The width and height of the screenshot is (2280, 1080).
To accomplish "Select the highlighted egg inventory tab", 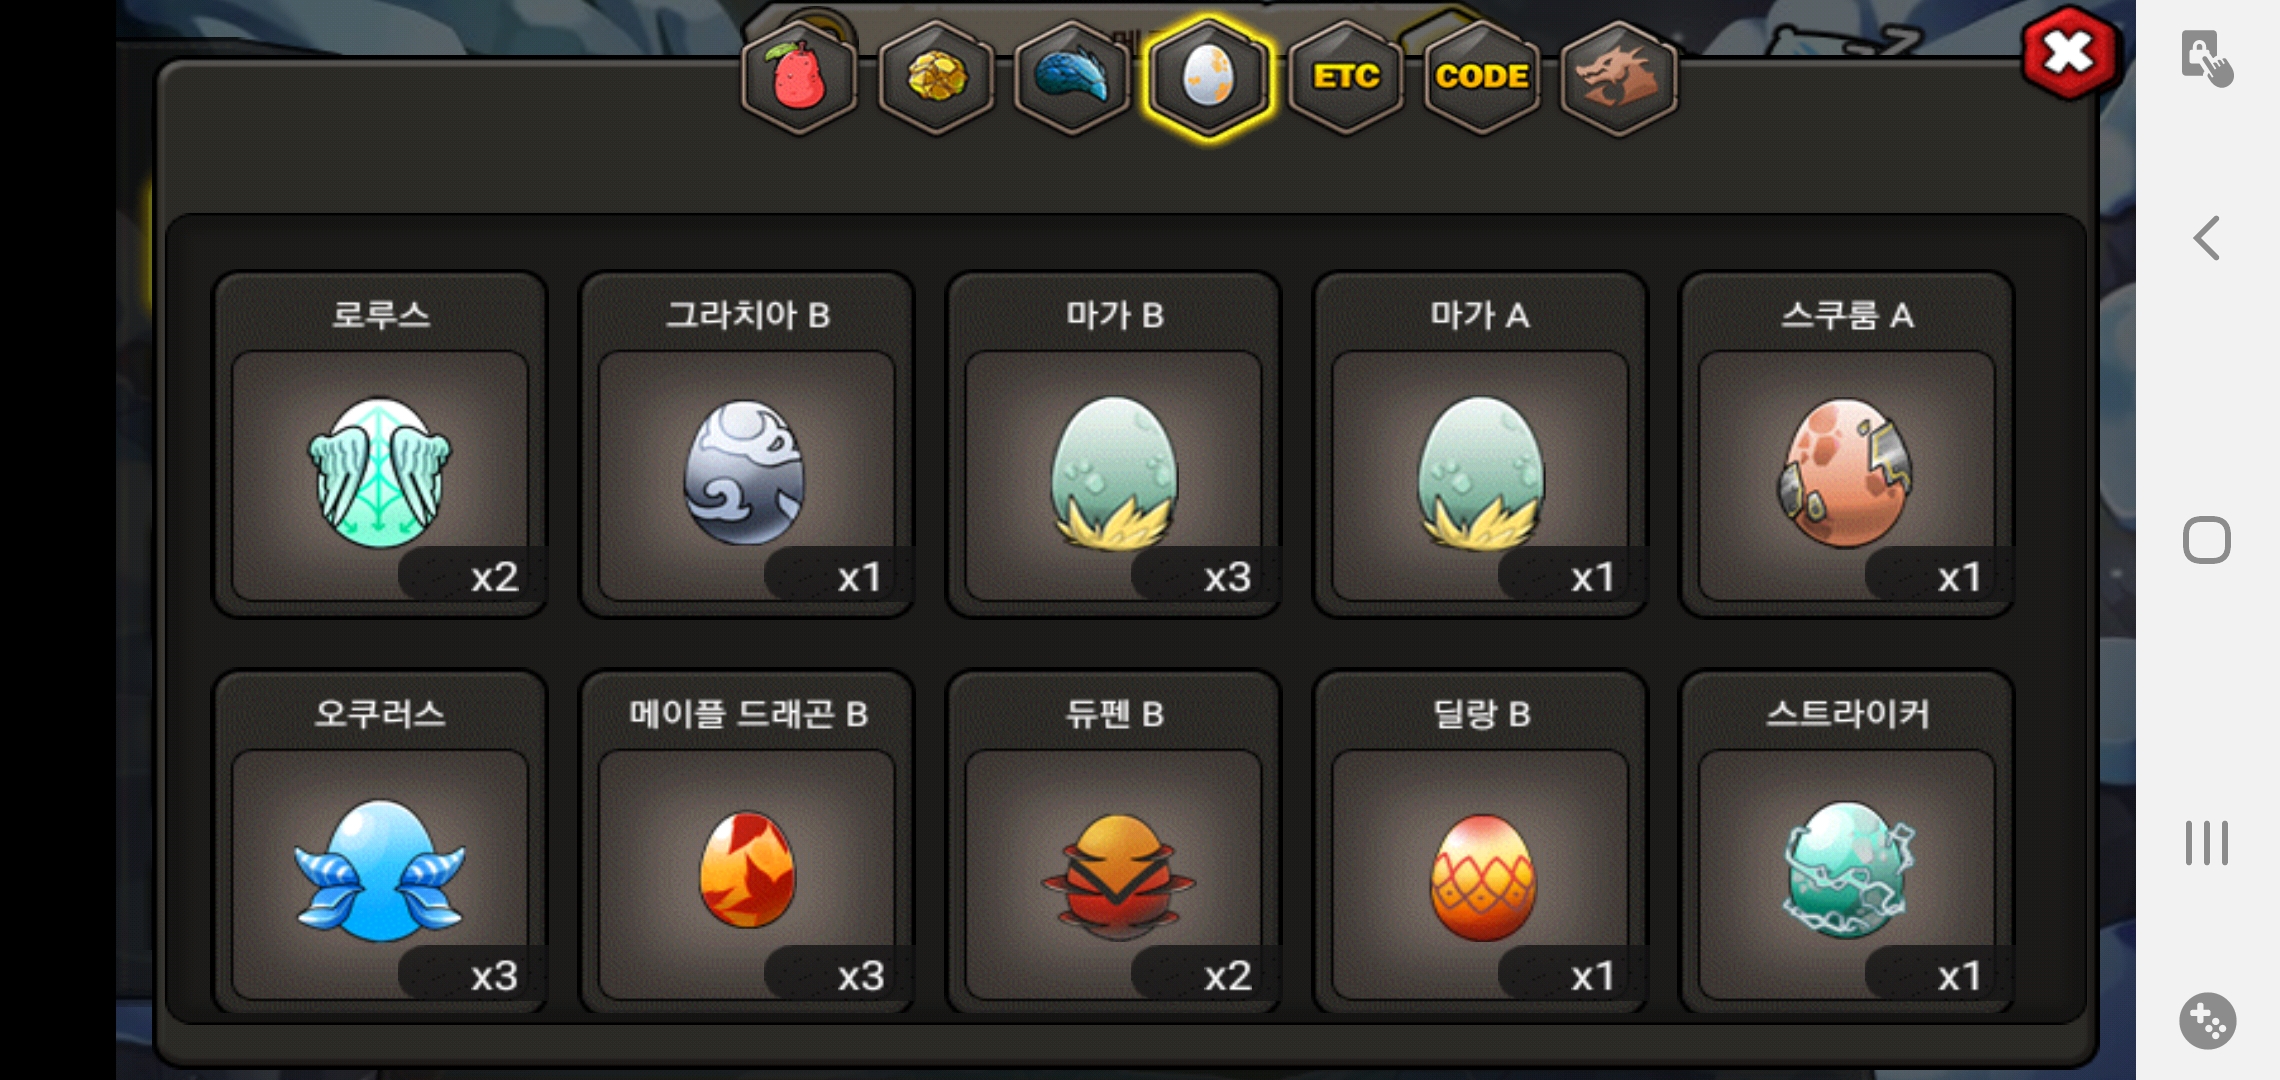I will [x=1208, y=78].
